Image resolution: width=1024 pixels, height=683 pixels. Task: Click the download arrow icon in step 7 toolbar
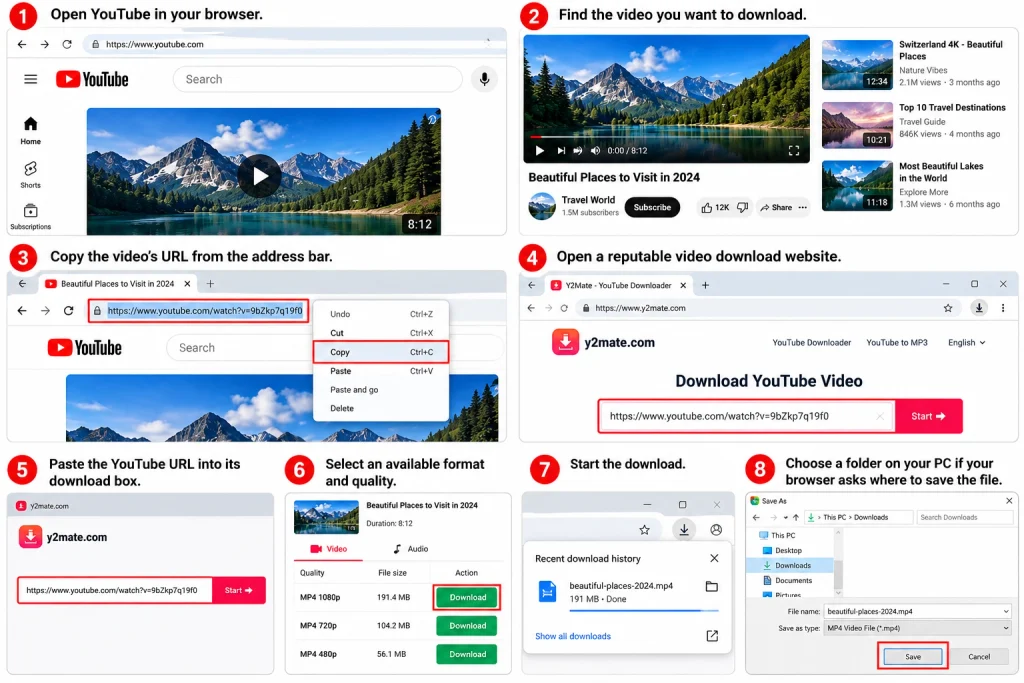pos(684,530)
